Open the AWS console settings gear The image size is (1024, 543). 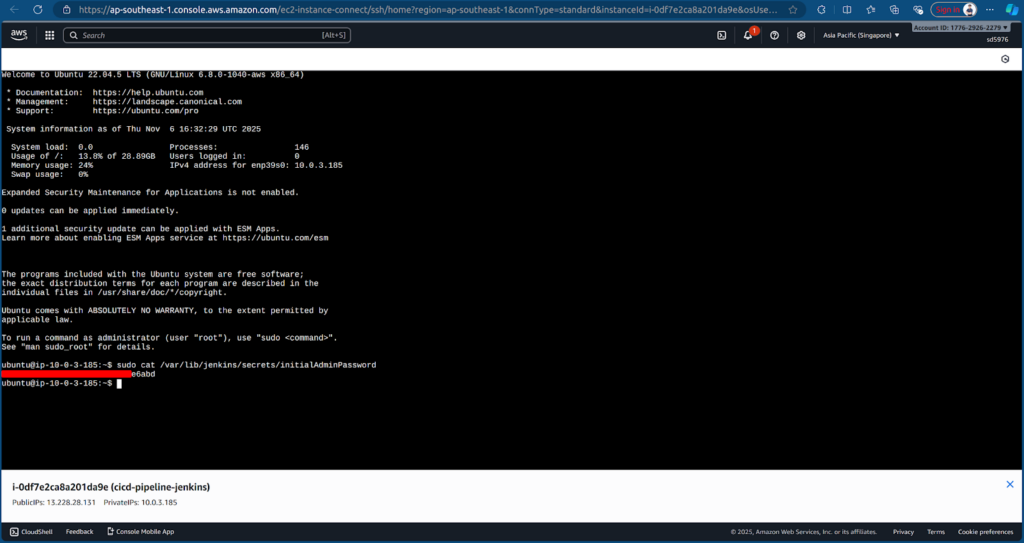[801, 35]
